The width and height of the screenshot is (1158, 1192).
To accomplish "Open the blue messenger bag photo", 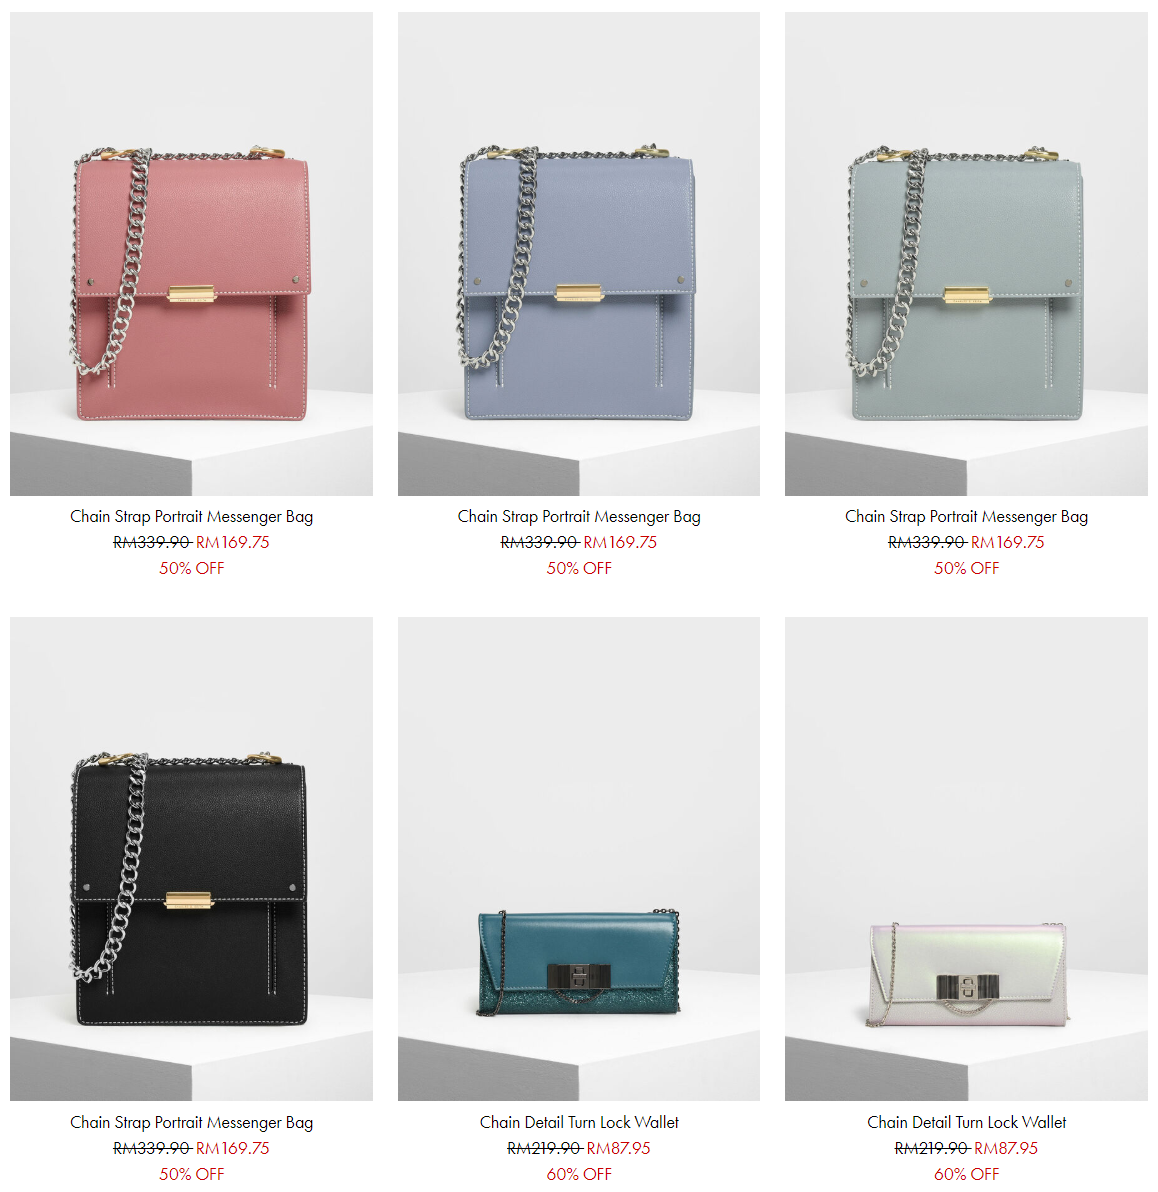I will 579,253.
